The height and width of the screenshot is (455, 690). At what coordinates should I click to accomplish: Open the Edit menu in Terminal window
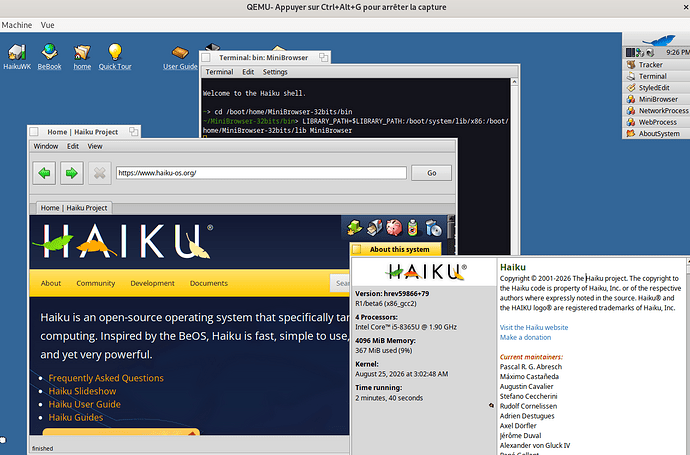click(248, 72)
